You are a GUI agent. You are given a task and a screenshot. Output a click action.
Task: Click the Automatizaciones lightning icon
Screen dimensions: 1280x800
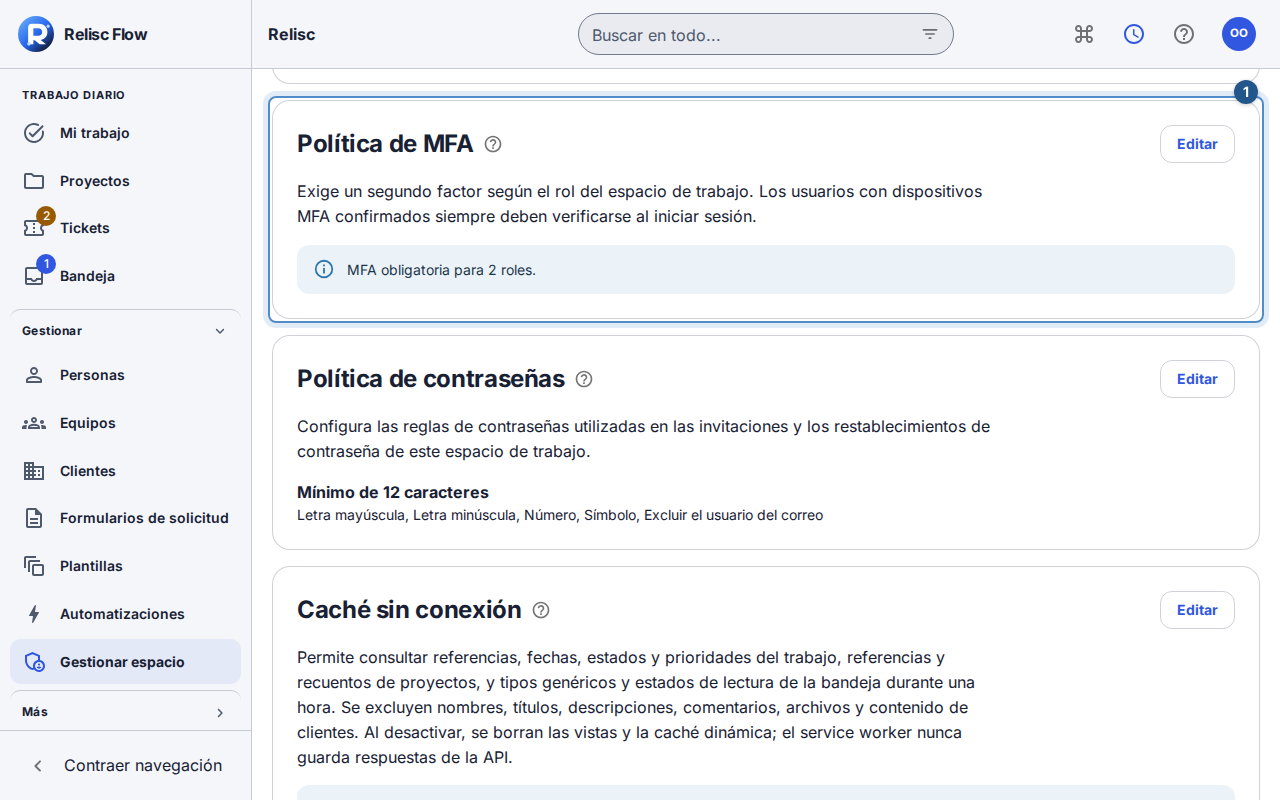click(x=34, y=614)
